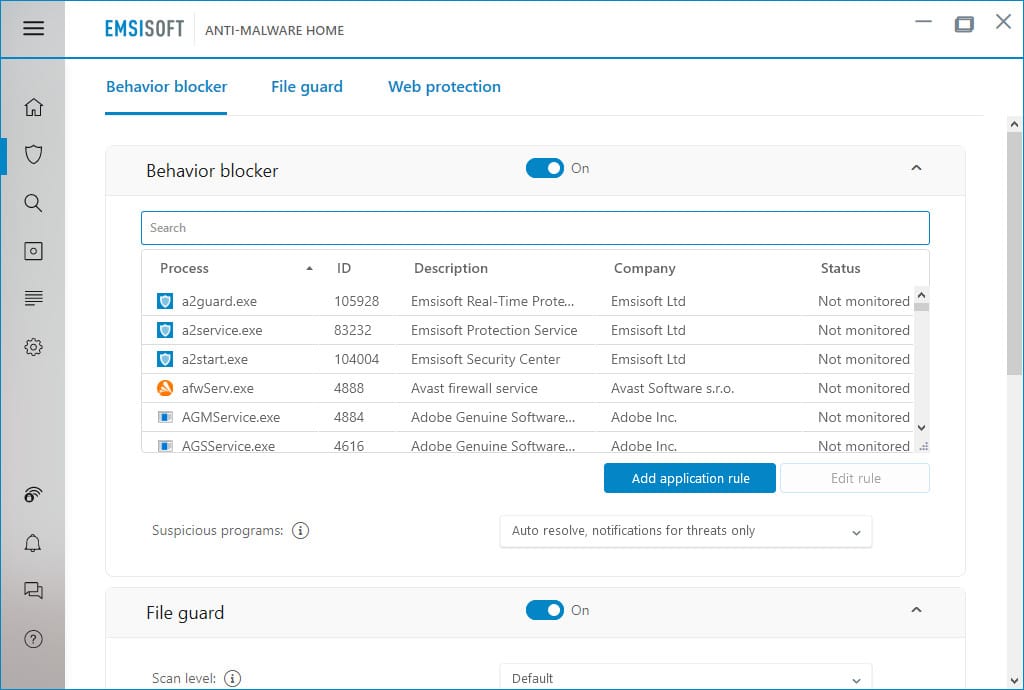
Task: Switch to the Web protection tab
Action: pos(445,87)
